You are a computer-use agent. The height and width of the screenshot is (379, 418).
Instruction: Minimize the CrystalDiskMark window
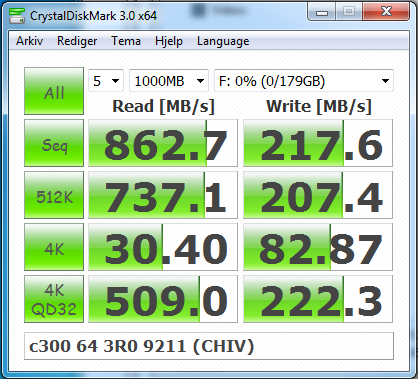point(322,12)
